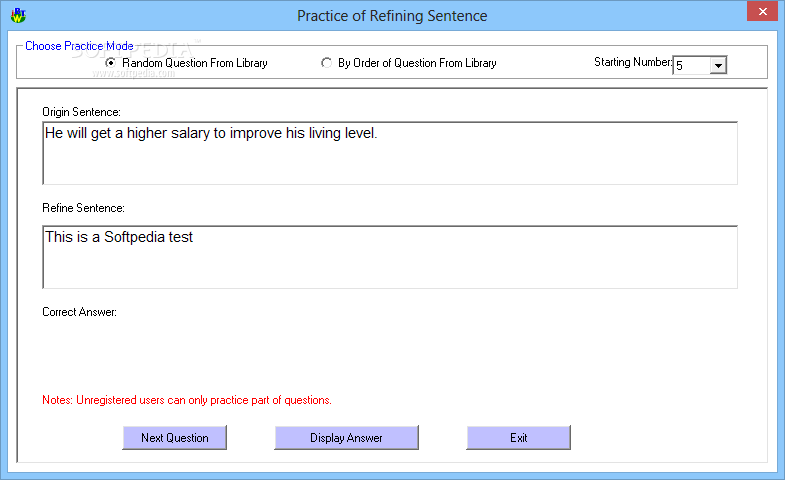The height and width of the screenshot is (480, 785).
Task: Click the 'This is a Softpedia test' text
Action: pyautogui.click(x=119, y=237)
